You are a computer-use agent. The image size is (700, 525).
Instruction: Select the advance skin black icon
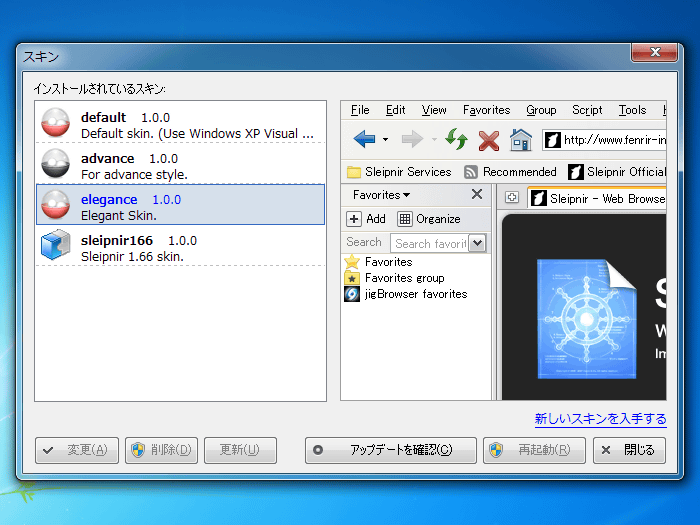55,163
